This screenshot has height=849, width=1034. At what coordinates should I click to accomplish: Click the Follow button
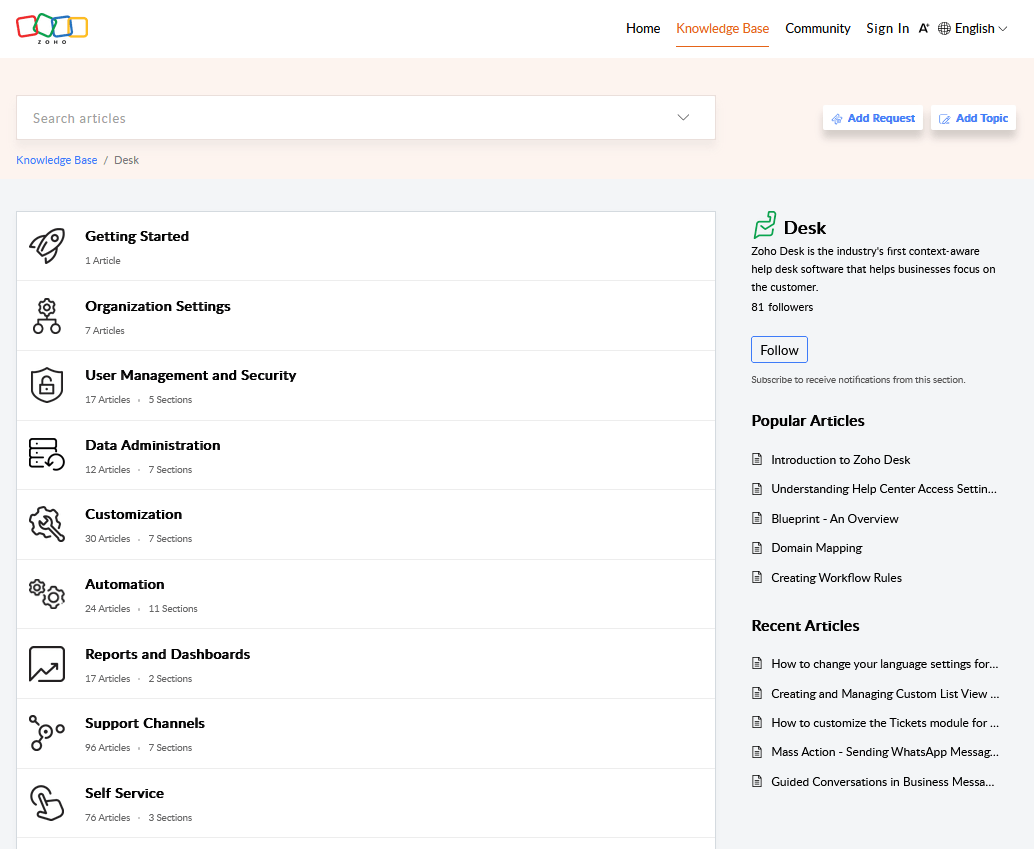click(x=779, y=350)
